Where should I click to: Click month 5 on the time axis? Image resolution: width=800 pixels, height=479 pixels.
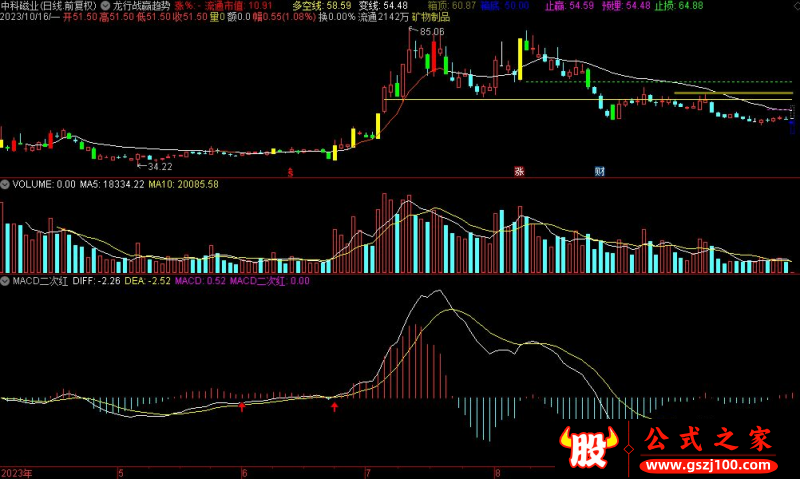point(121,473)
